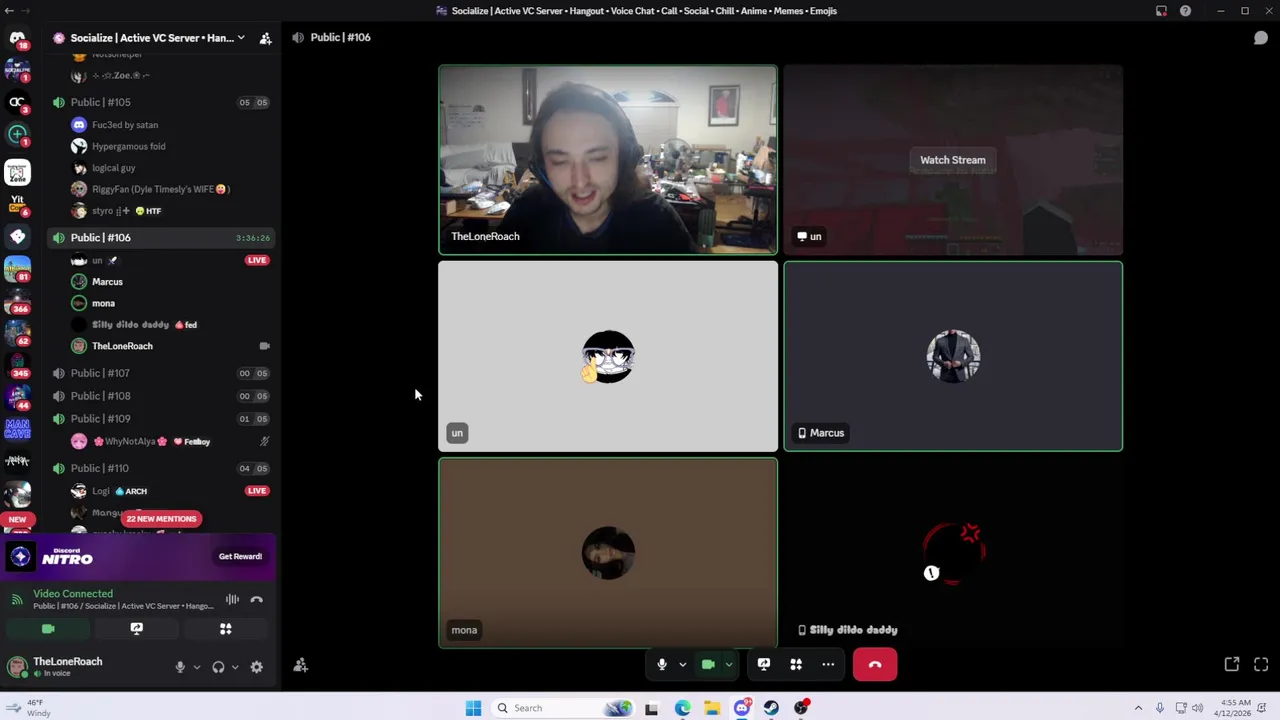
Task: Disconnect using the sidebar hang-up icon
Action: click(x=256, y=599)
